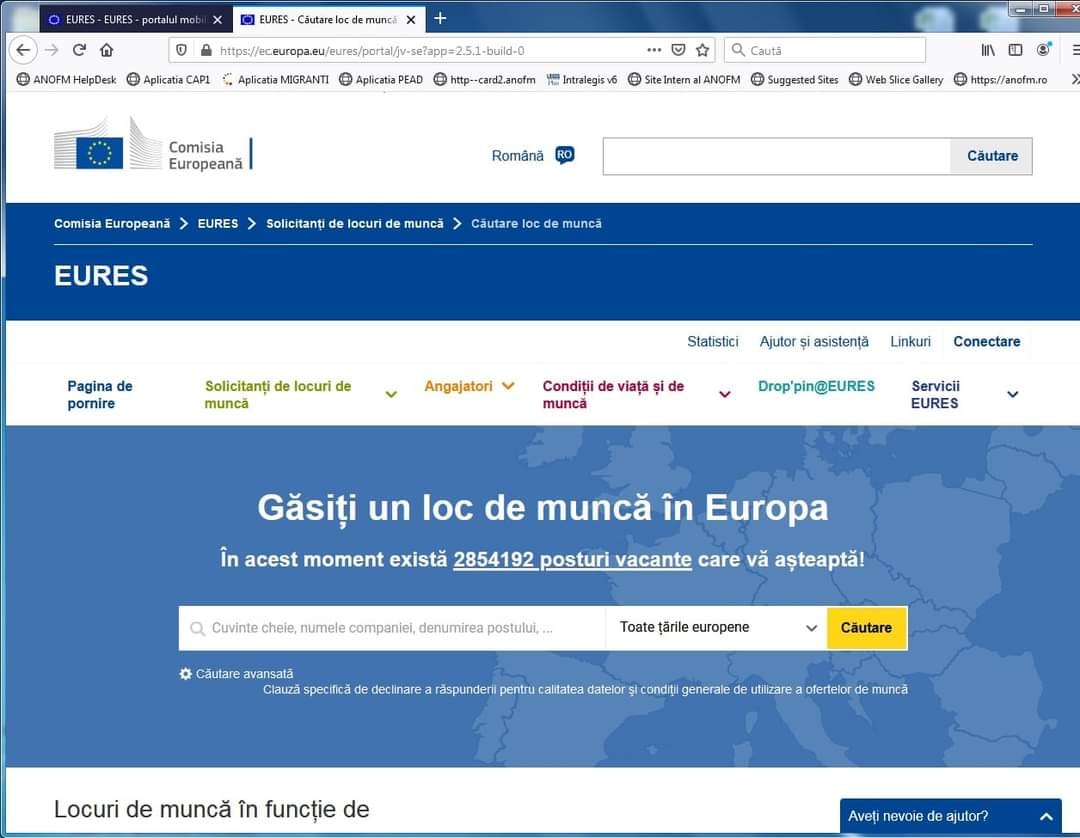Save page to Pocket icon
Image resolution: width=1080 pixels, height=838 pixels.
678,50
